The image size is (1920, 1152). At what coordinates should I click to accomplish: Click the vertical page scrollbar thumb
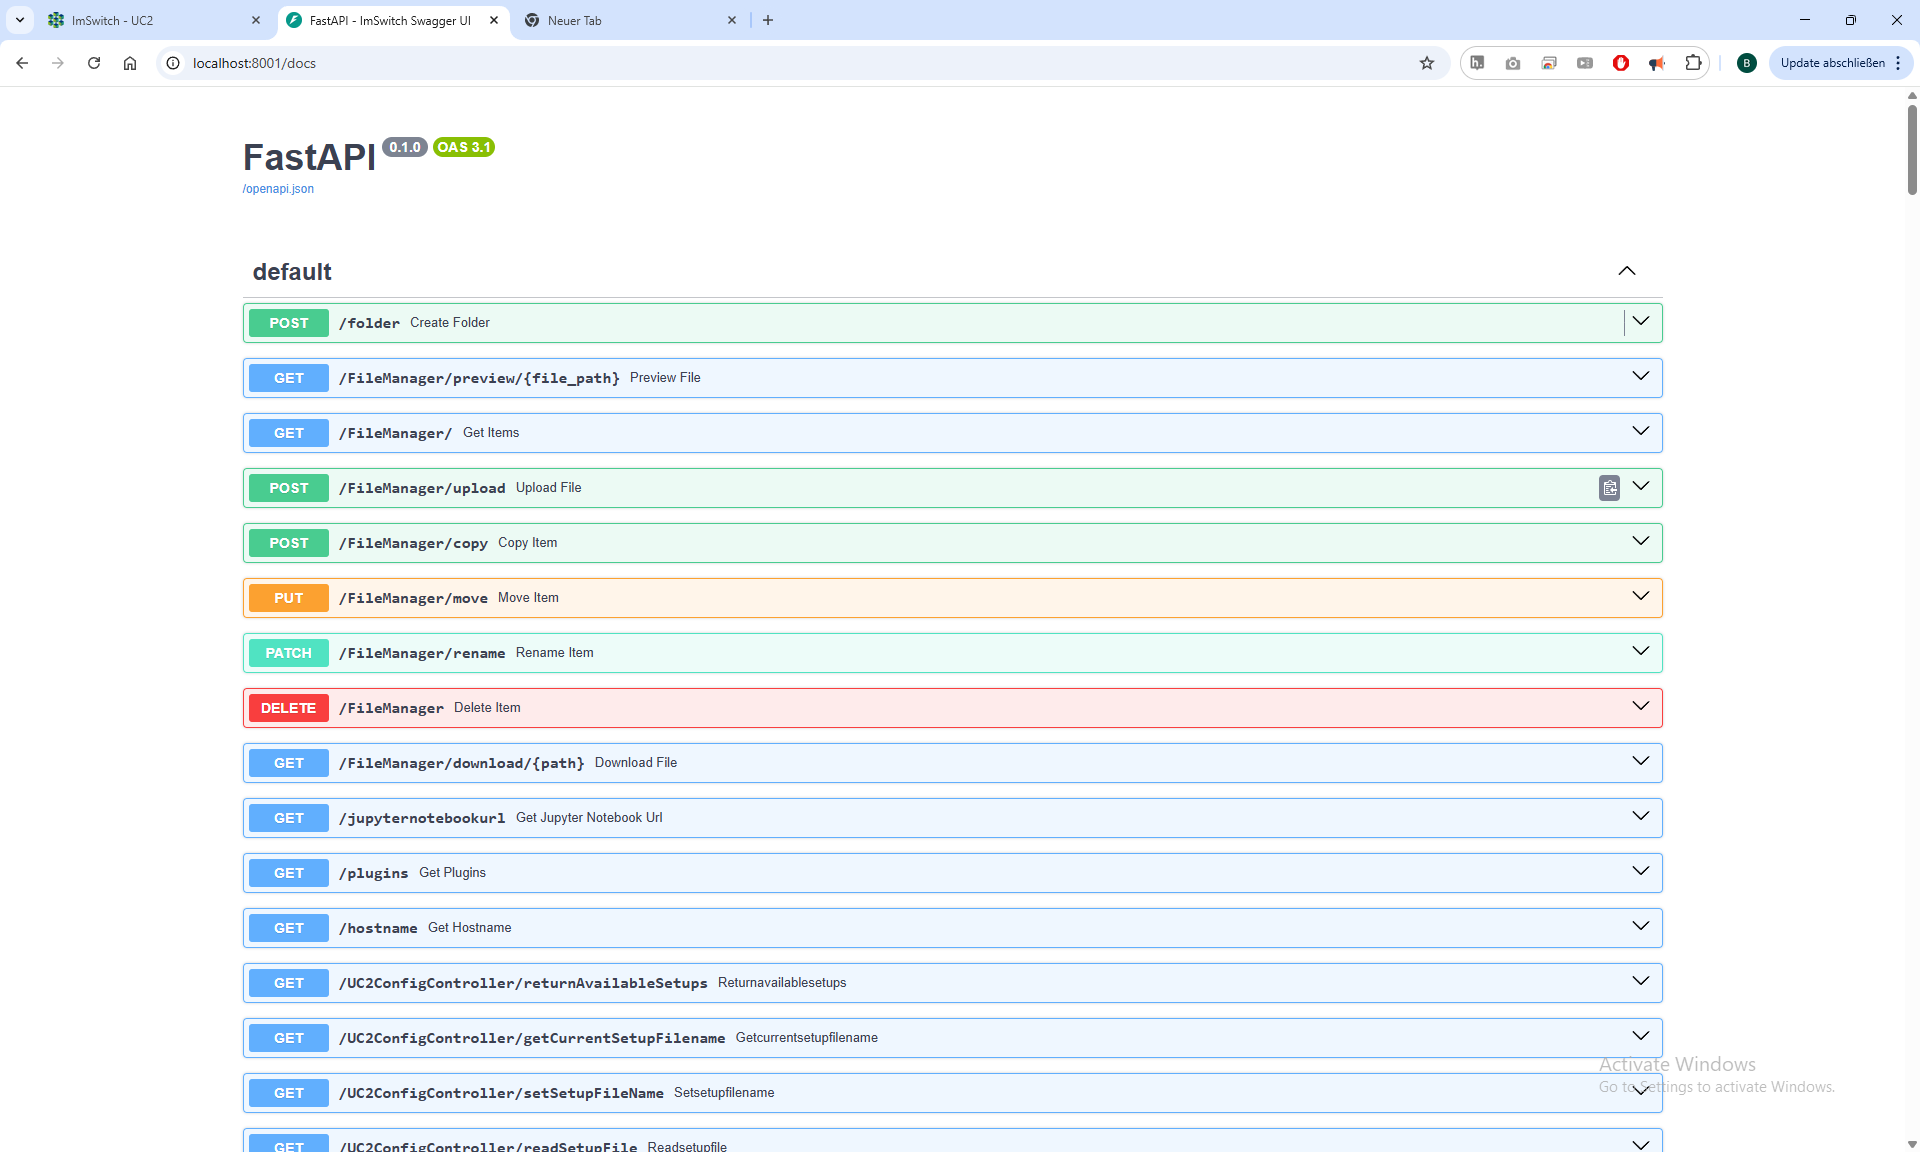tap(1912, 148)
